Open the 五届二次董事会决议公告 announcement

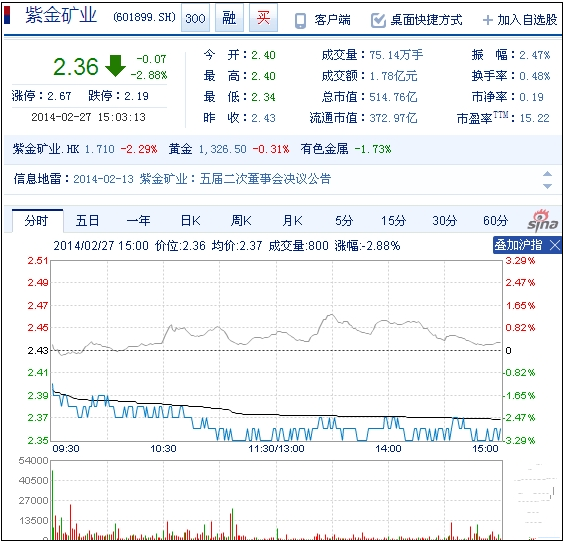[x=265, y=178]
